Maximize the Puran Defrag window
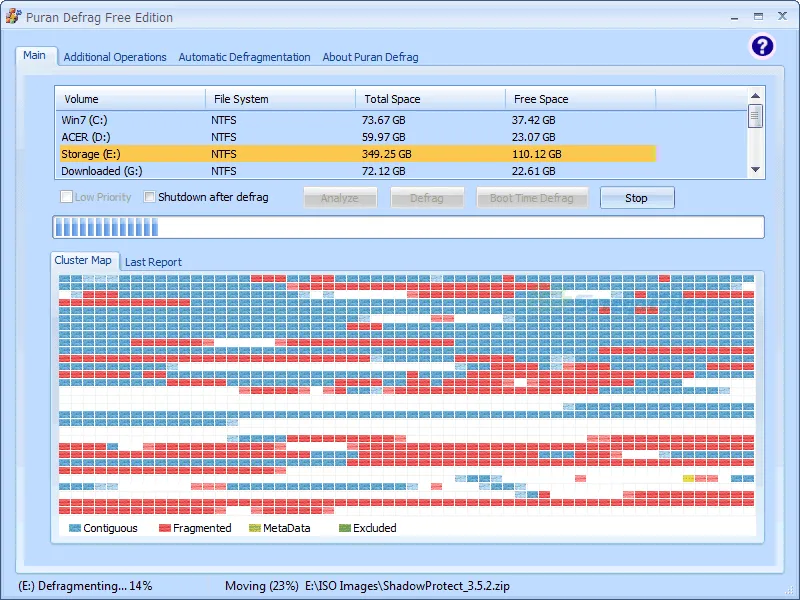Viewport: 800px width, 600px height. [x=759, y=17]
